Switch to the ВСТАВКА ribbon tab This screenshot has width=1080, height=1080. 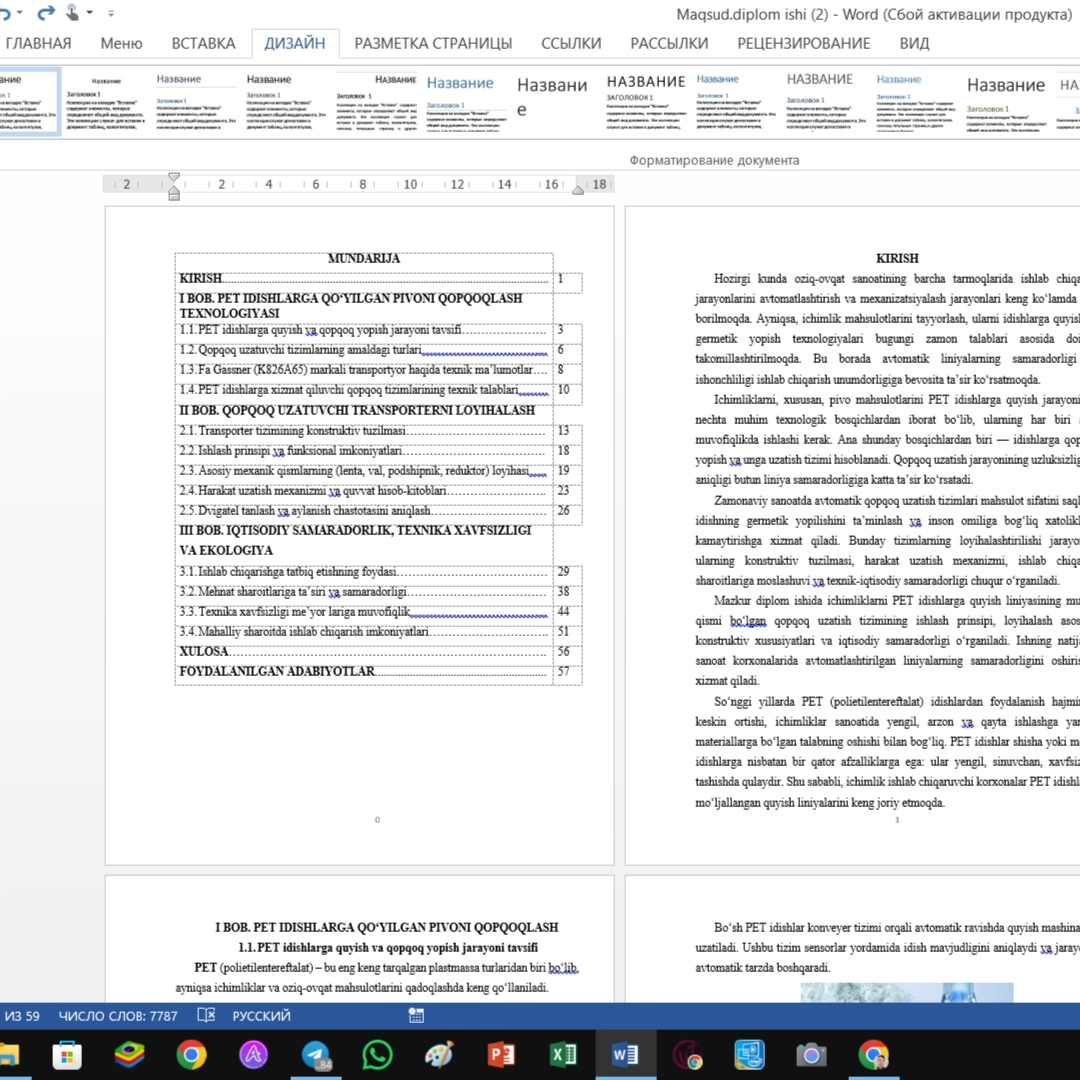pyautogui.click(x=203, y=43)
